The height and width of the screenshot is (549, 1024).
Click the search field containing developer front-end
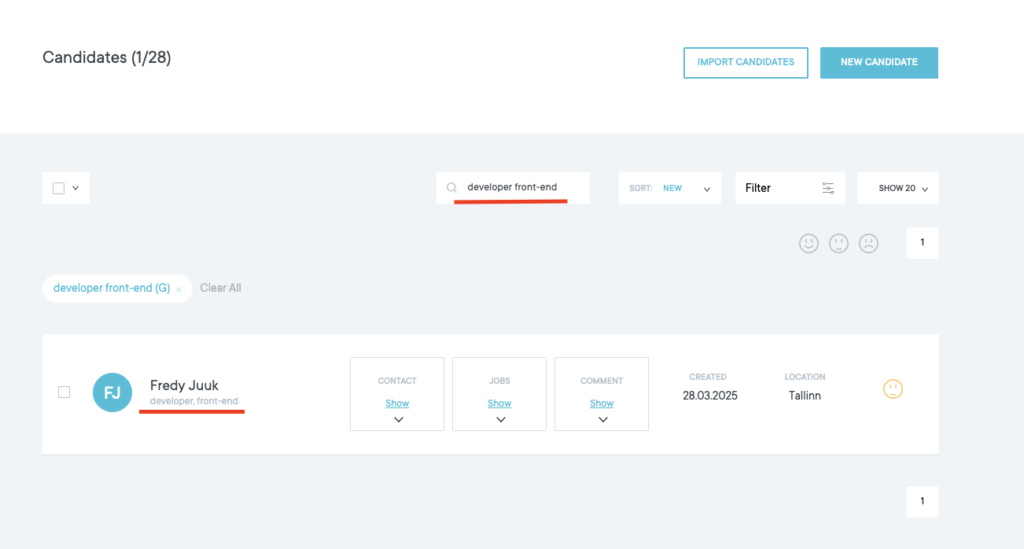click(520, 187)
